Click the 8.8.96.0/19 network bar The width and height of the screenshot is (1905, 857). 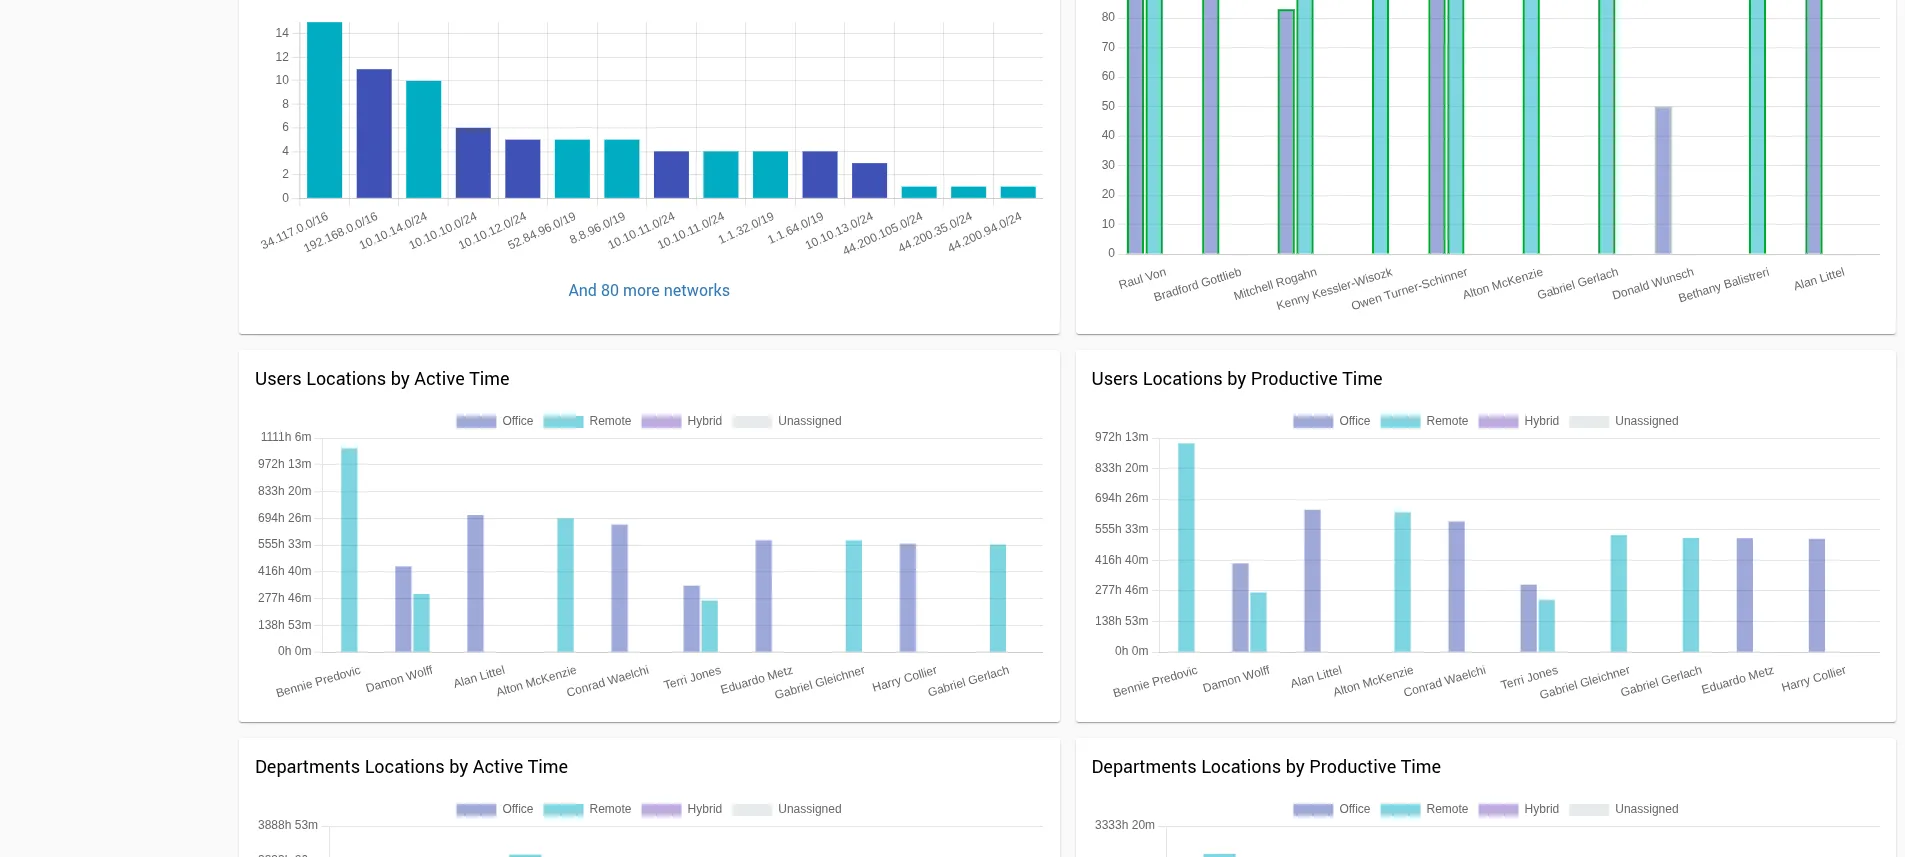621,169
